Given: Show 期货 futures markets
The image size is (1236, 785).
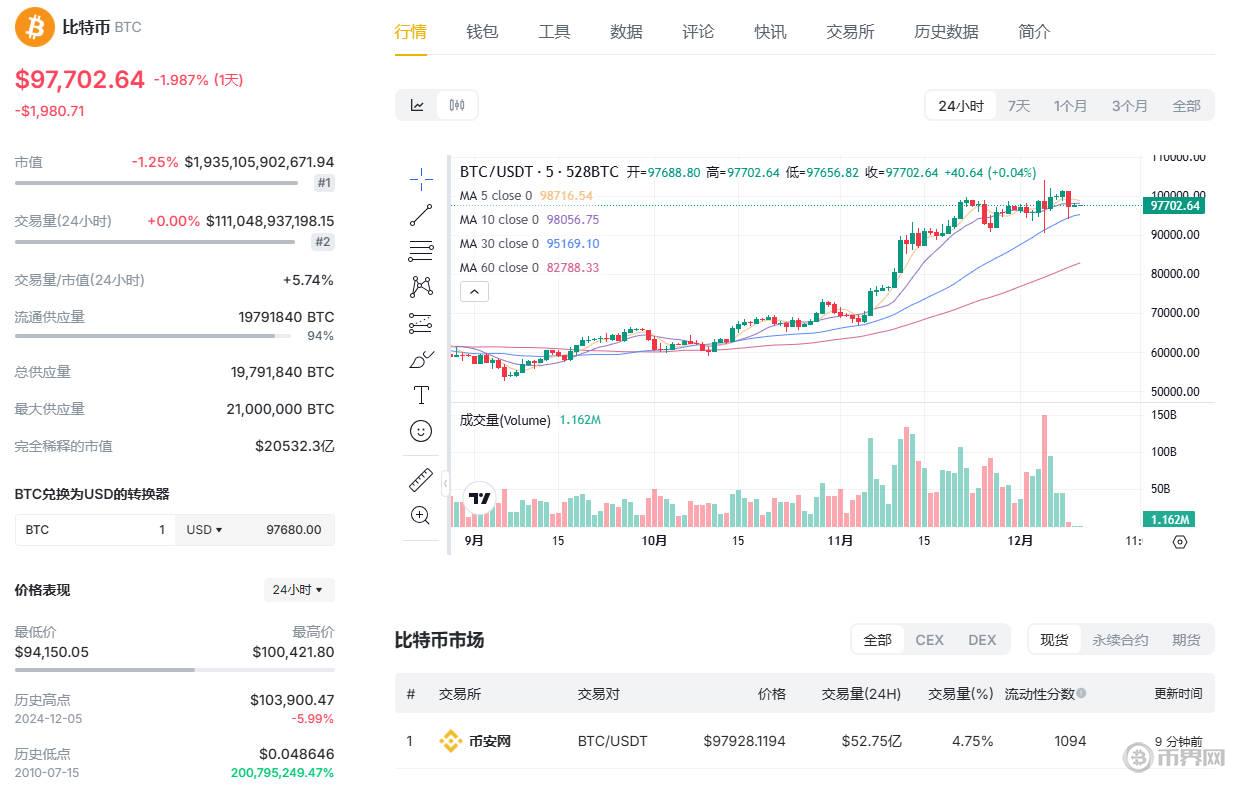Looking at the screenshot, I should click(1186, 639).
